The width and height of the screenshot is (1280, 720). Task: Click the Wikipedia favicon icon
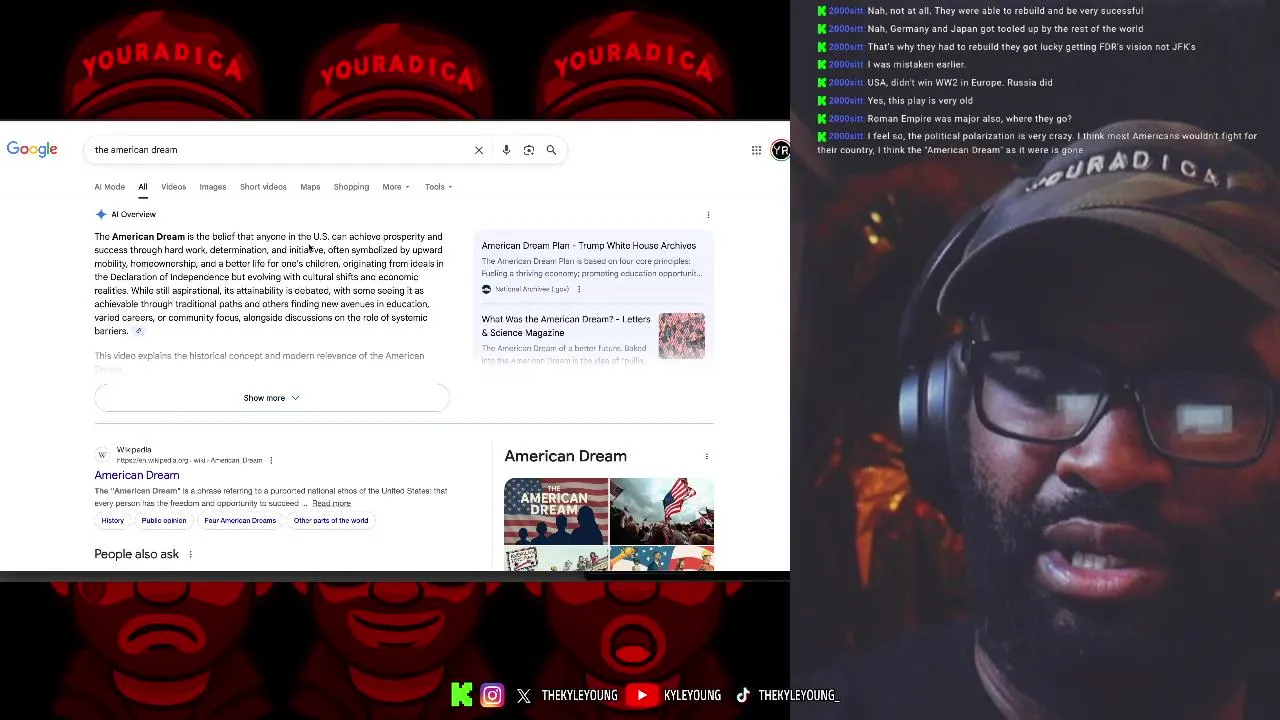tap(102, 455)
